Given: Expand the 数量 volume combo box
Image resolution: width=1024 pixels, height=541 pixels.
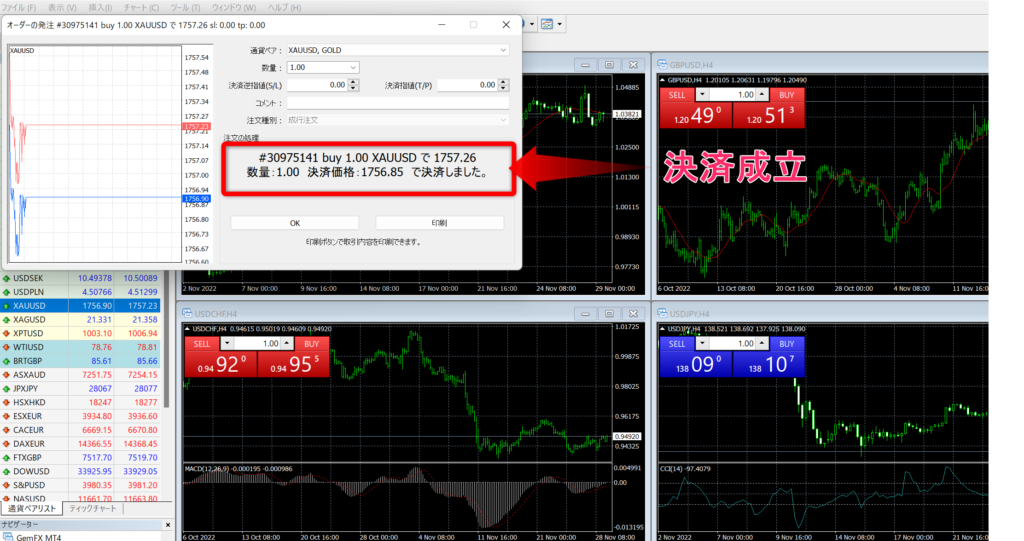Looking at the screenshot, I should point(353,67).
